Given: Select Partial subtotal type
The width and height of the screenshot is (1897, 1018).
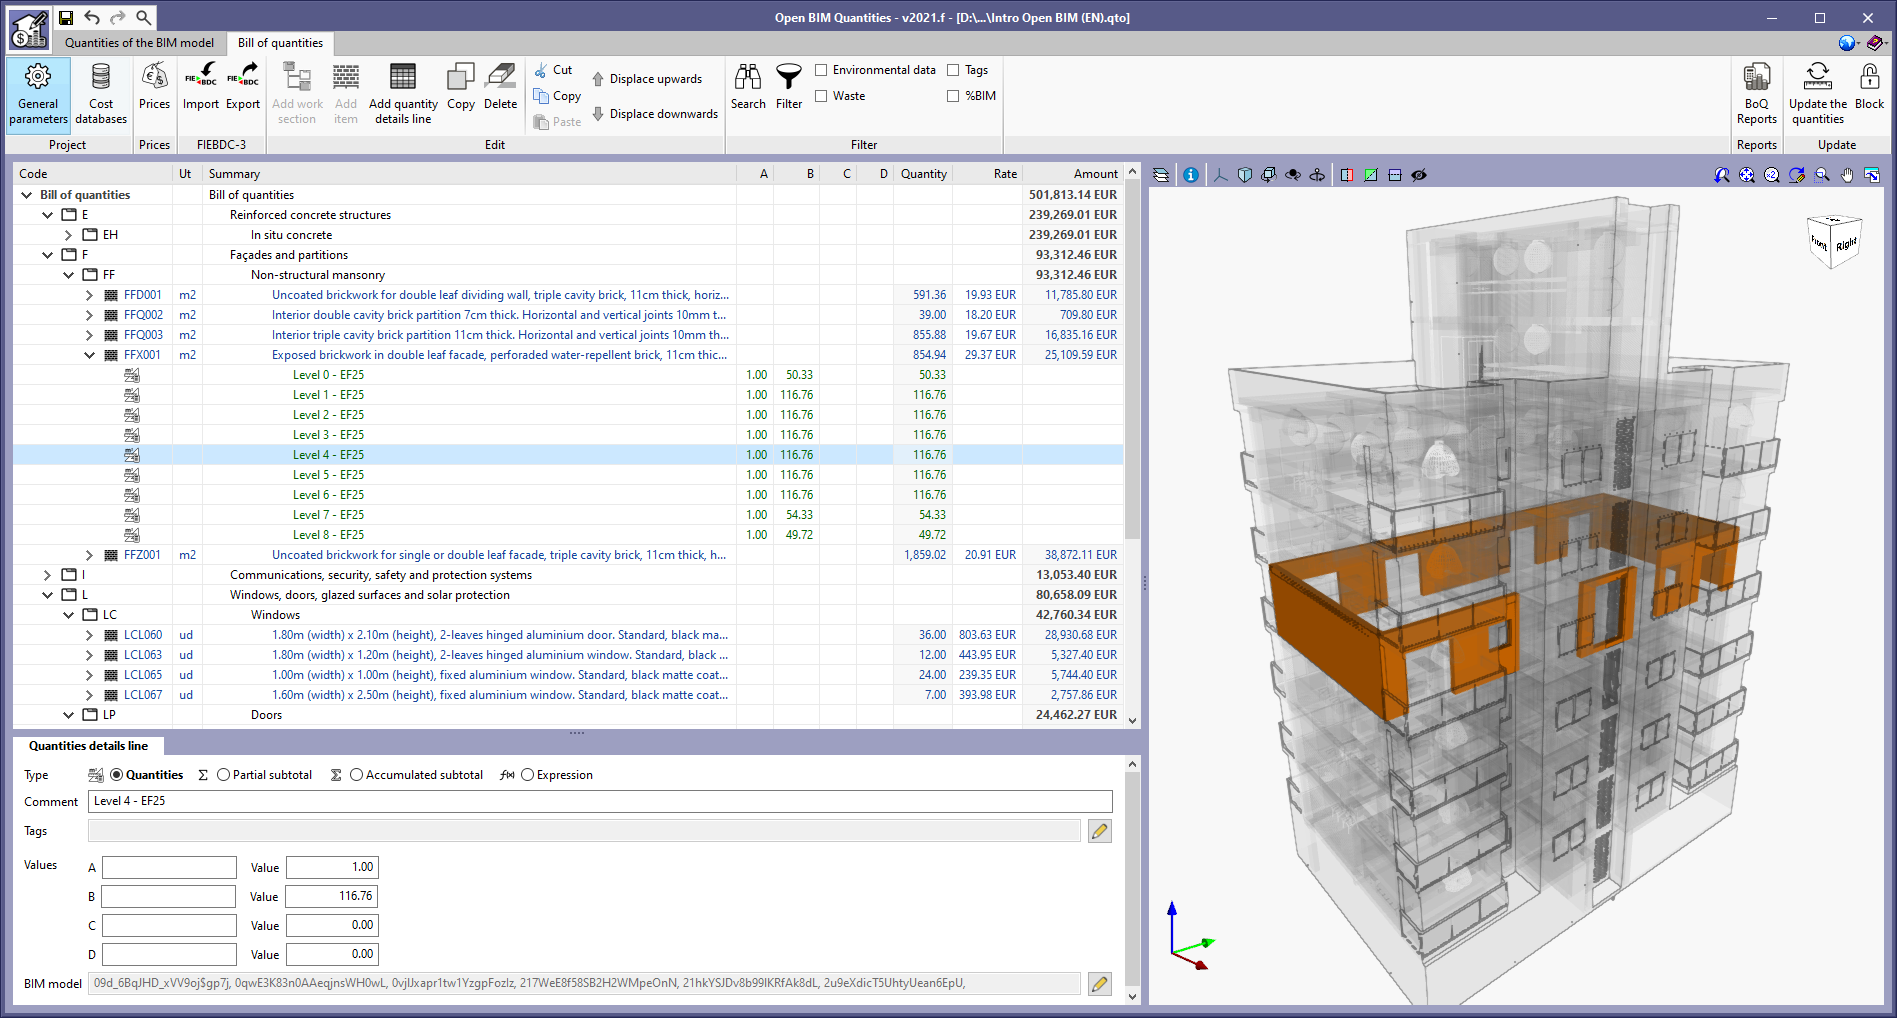Looking at the screenshot, I should point(224,775).
